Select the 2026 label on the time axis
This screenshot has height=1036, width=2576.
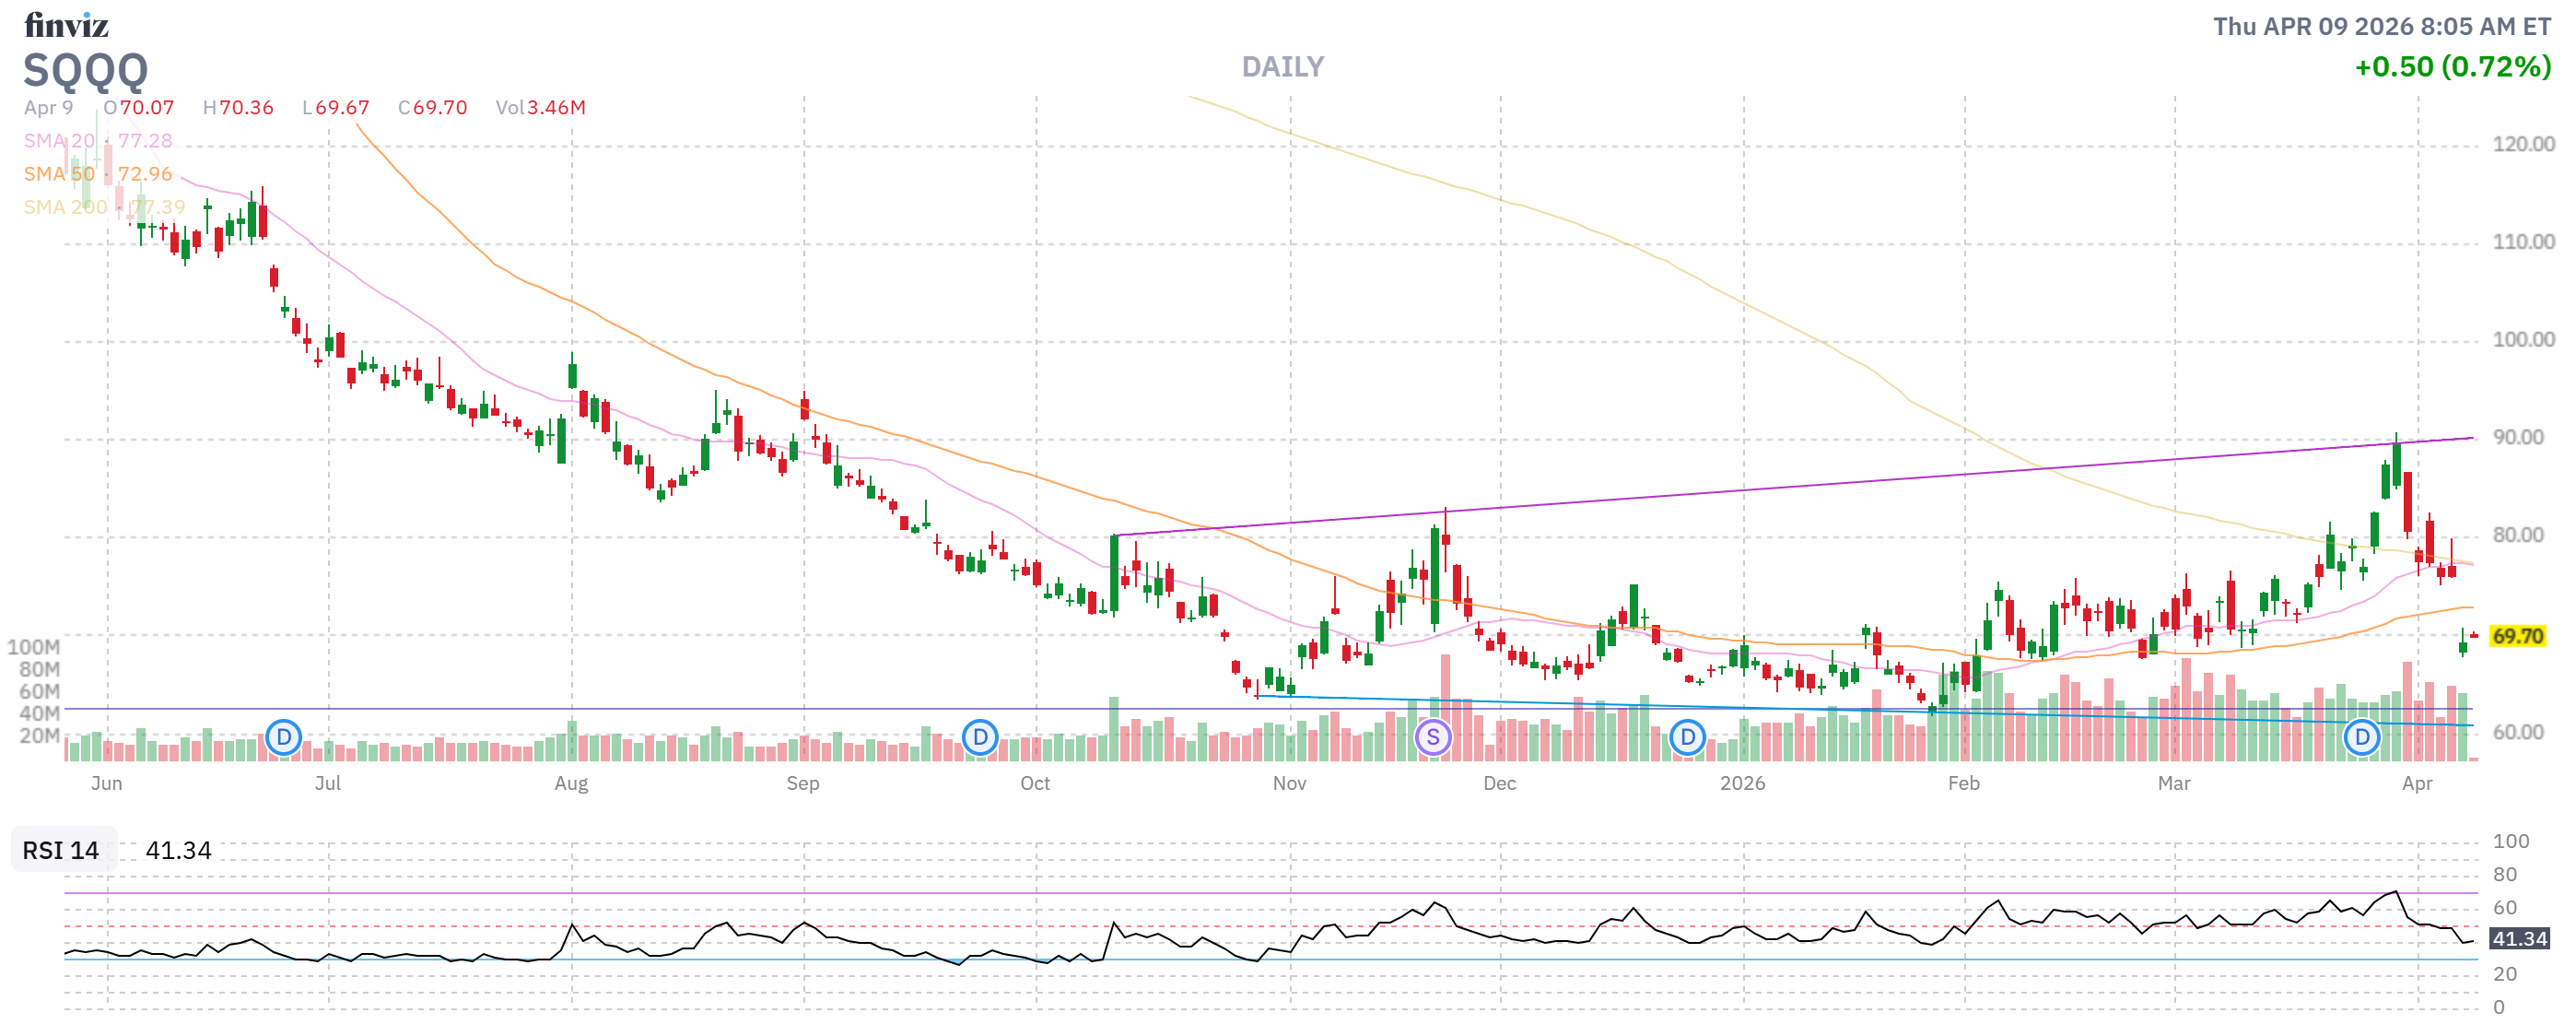coord(1742,783)
